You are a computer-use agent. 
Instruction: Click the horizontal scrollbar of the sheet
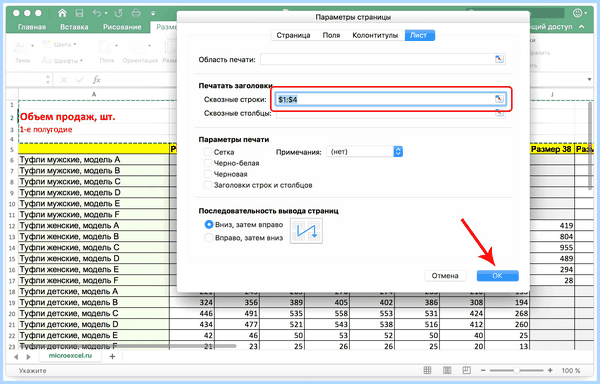coord(128,346)
